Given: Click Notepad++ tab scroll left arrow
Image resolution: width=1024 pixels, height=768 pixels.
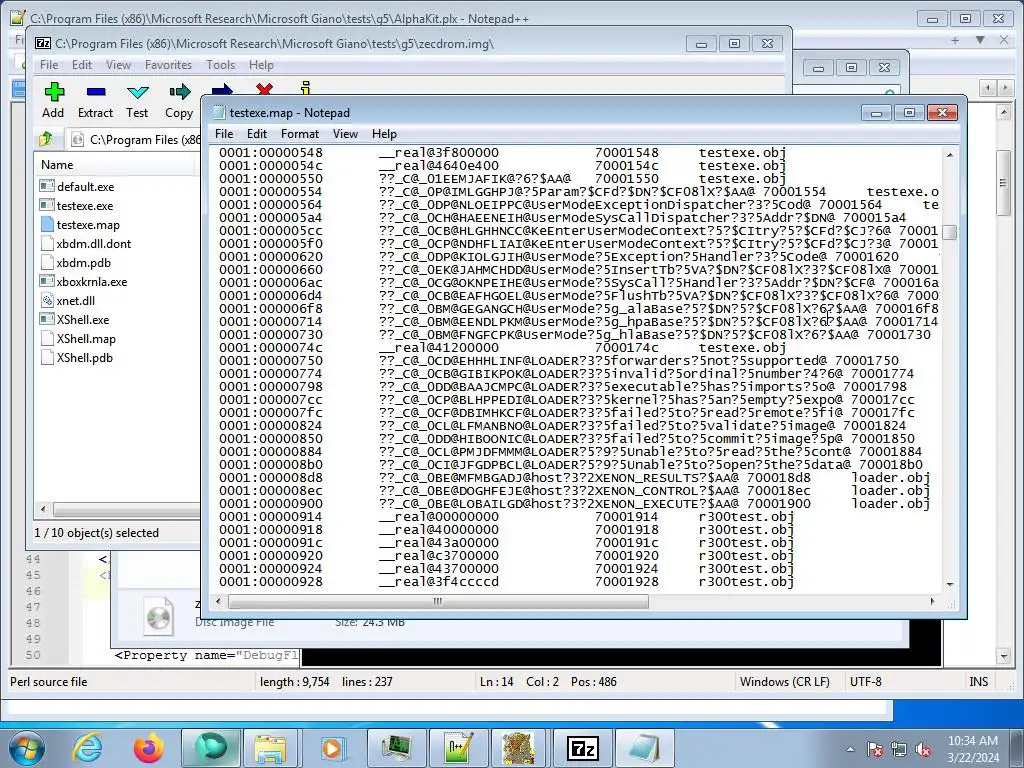Looking at the screenshot, I should tap(989, 88).
